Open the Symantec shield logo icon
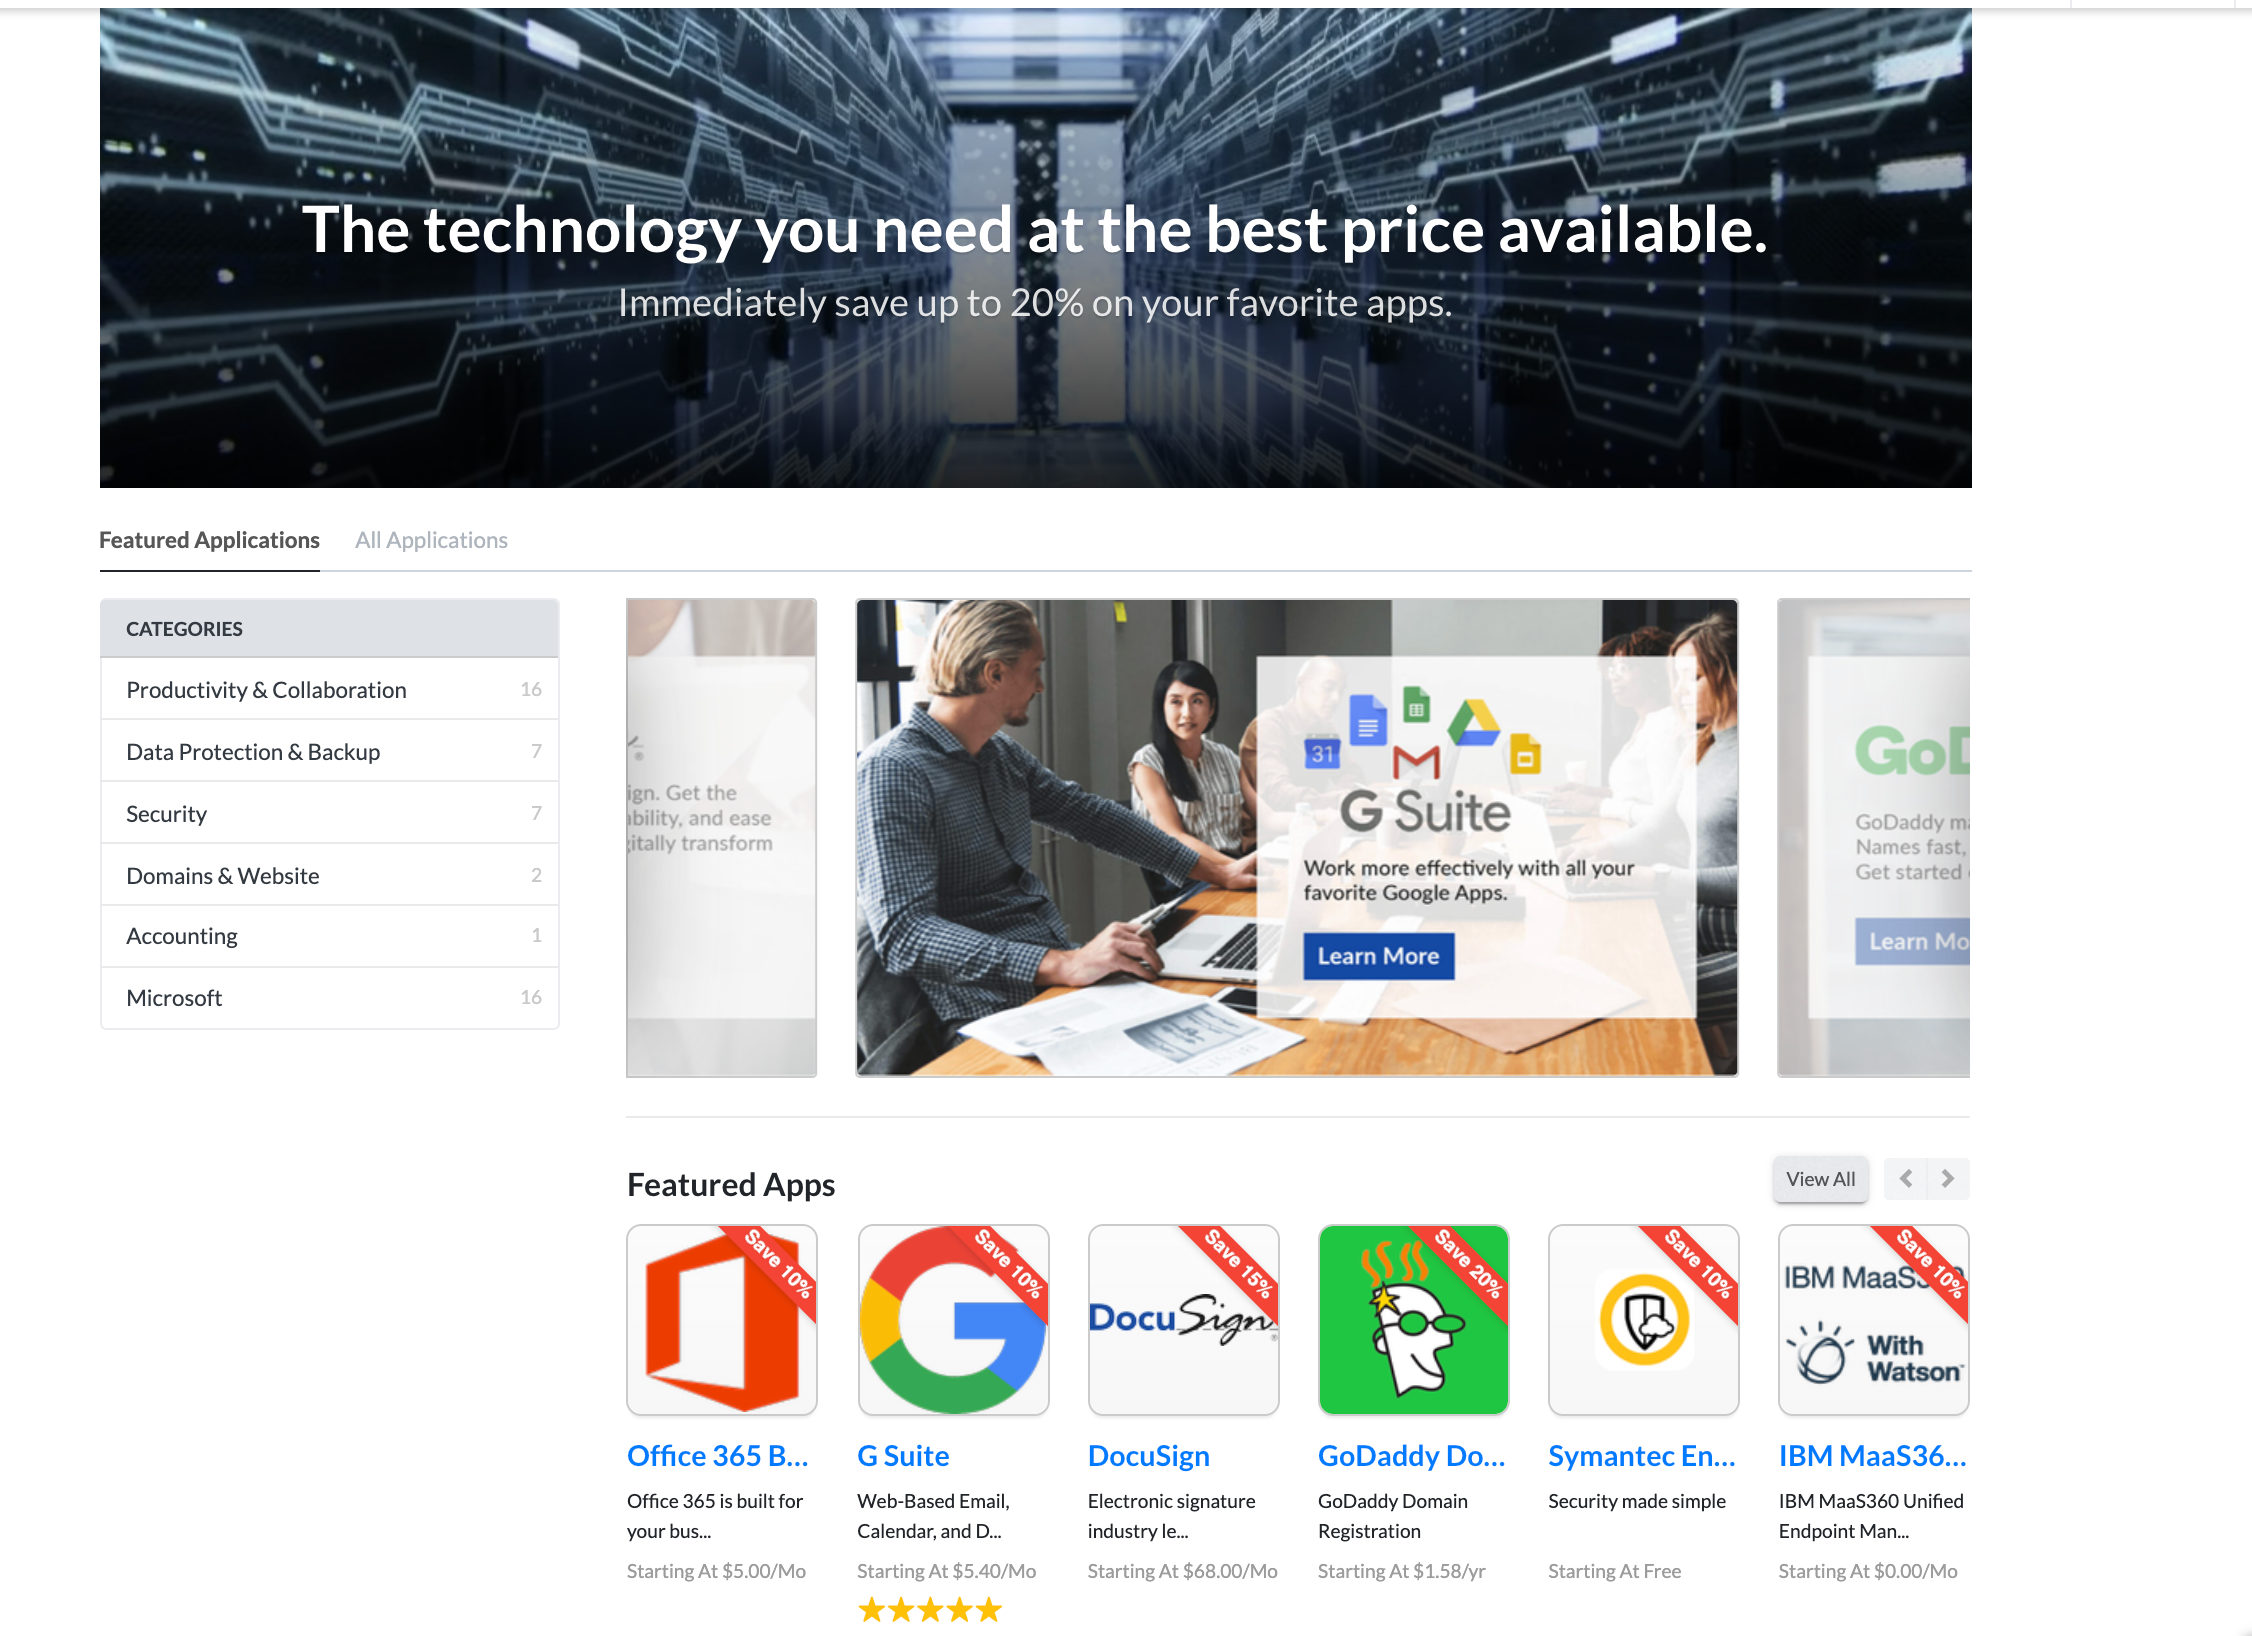Viewport: 2252px width, 1636px height. click(x=1643, y=1319)
